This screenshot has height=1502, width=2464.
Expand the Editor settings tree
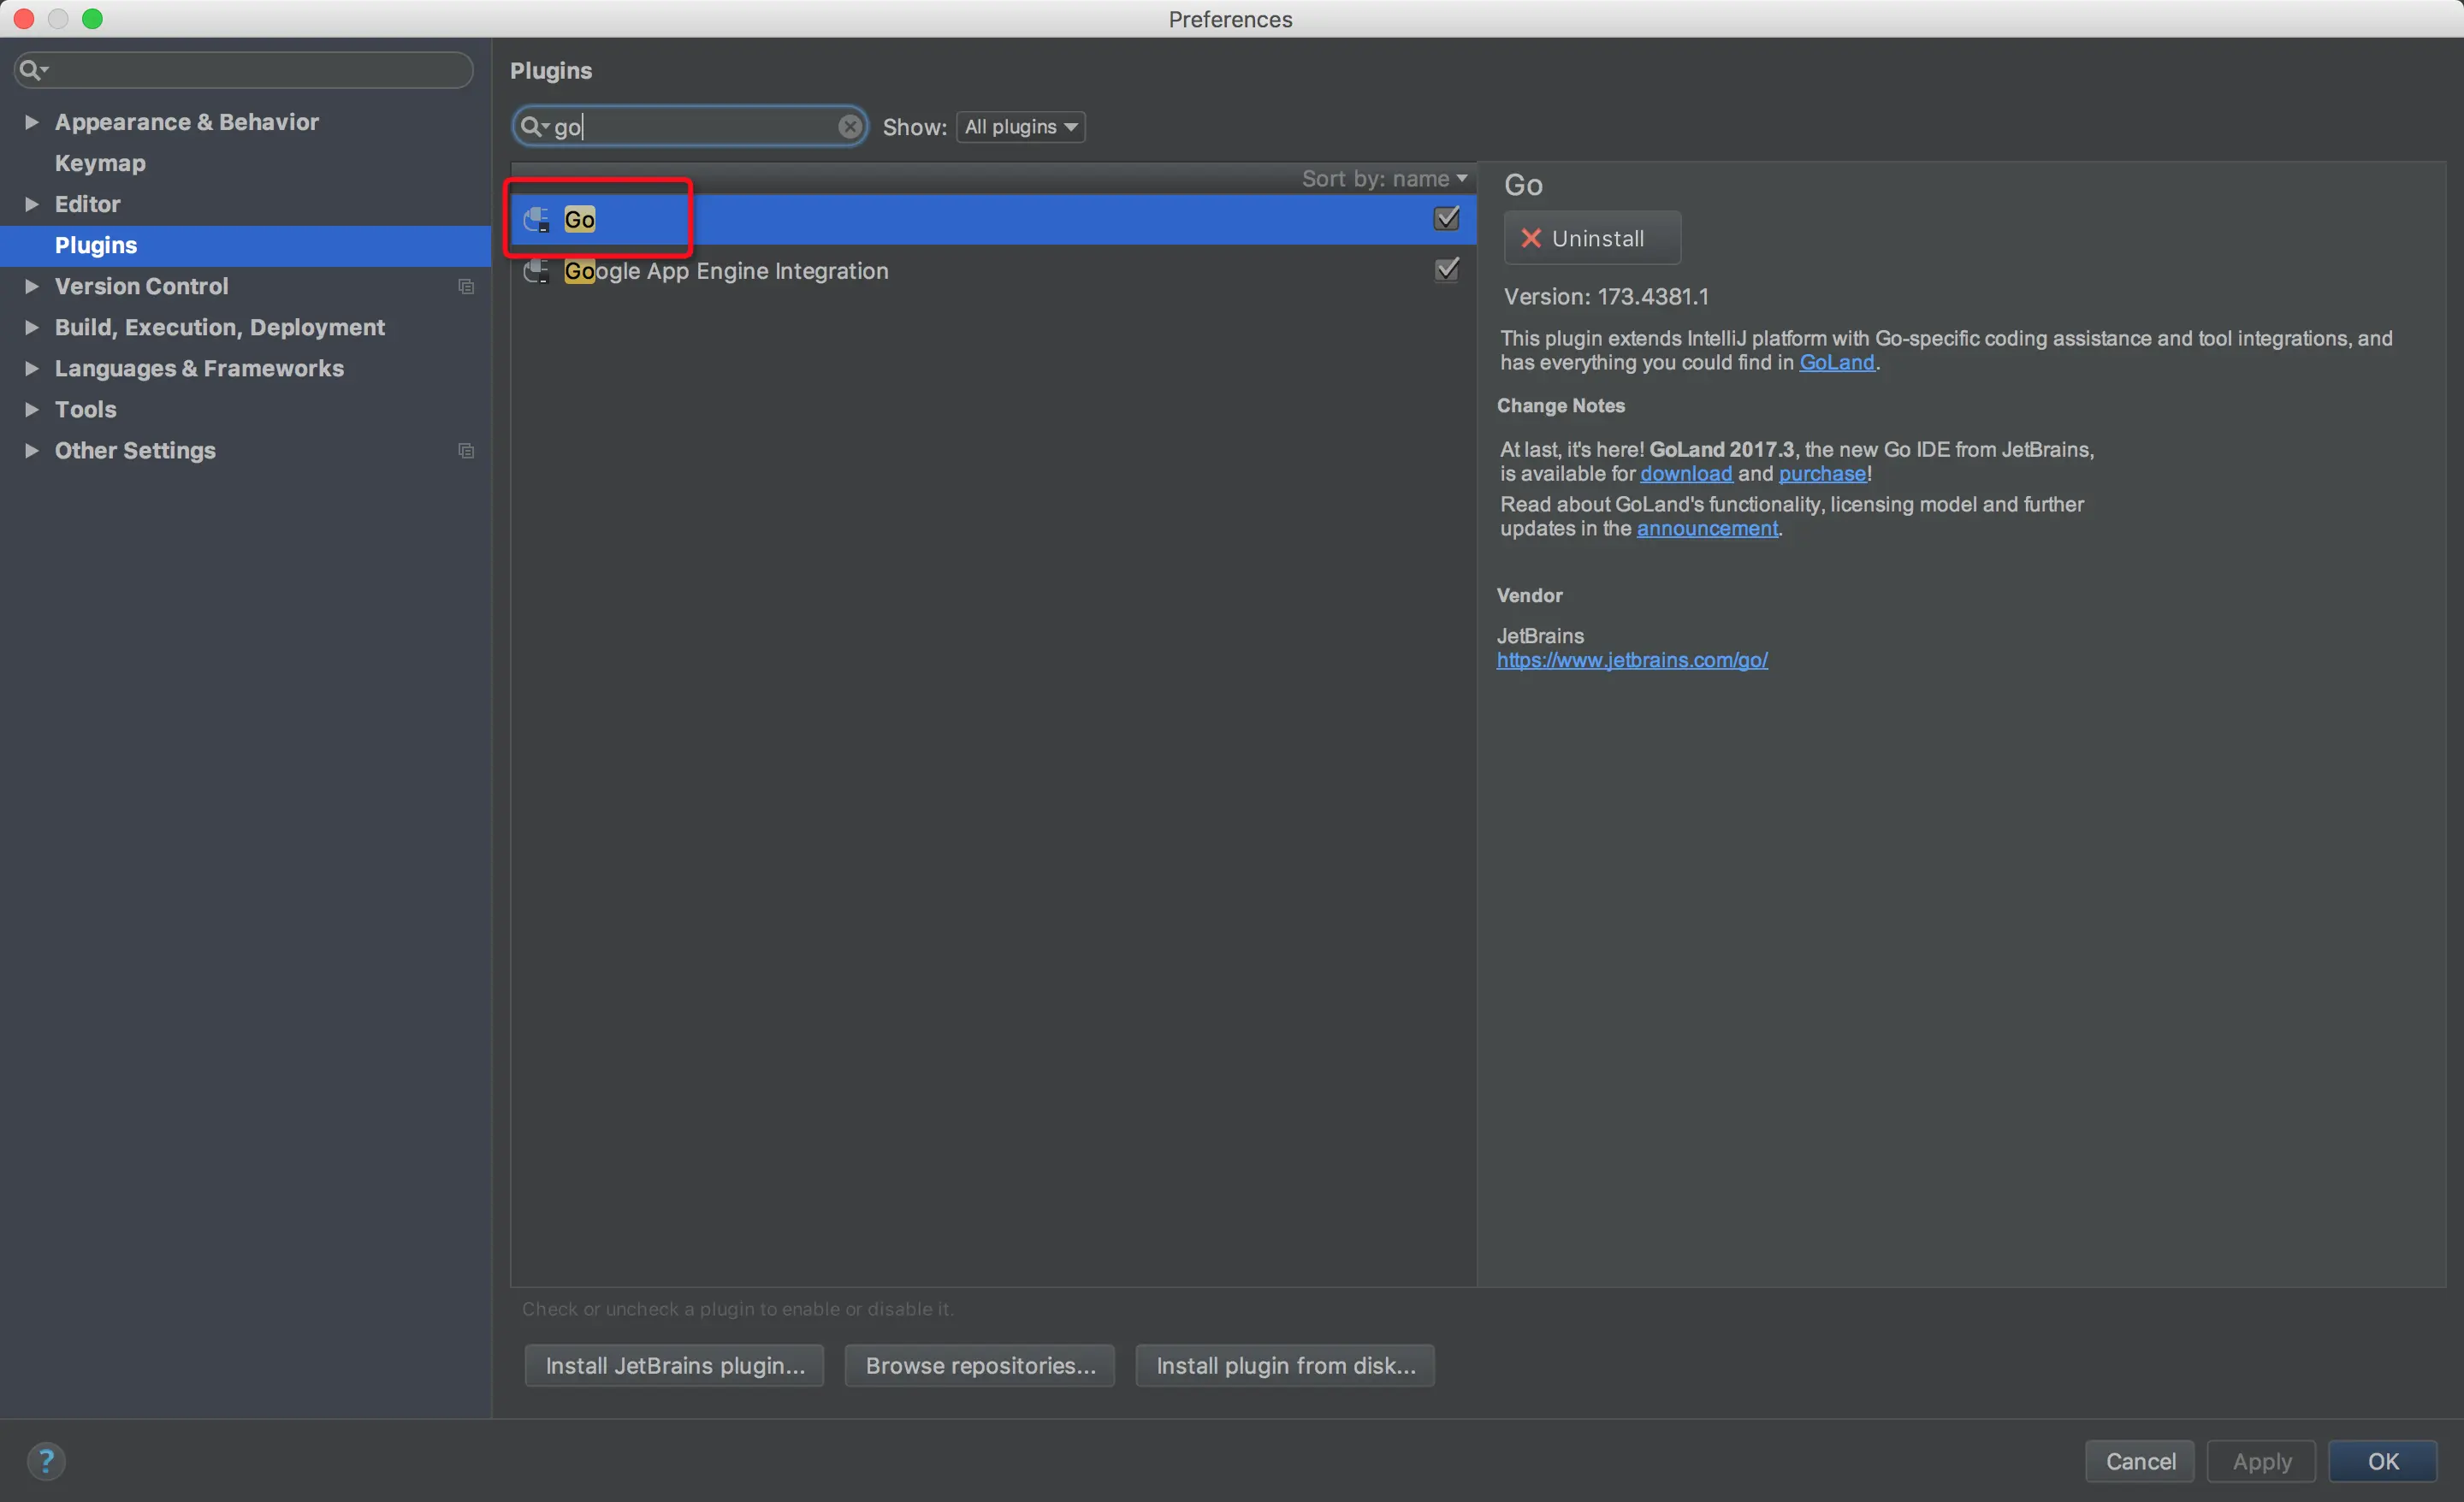click(x=32, y=204)
